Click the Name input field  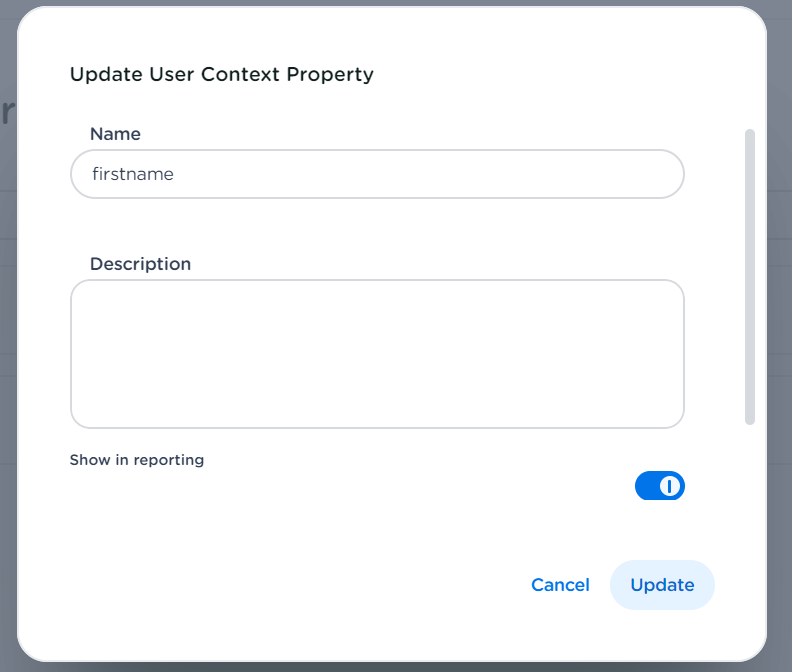pyautogui.click(x=377, y=174)
